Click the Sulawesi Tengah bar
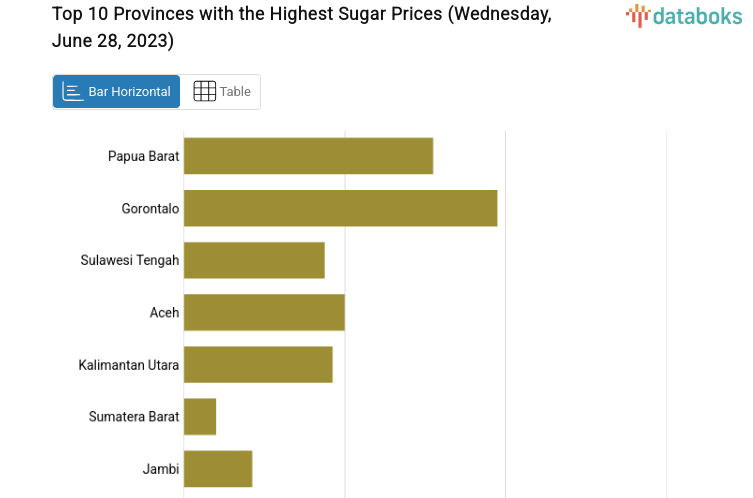753x498 pixels. point(254,260)
